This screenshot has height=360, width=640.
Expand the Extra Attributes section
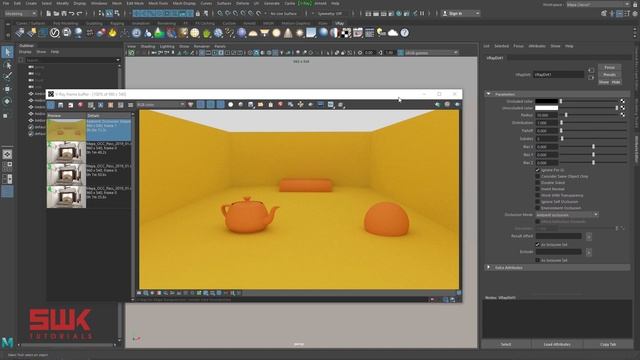(x=488, y=267)
